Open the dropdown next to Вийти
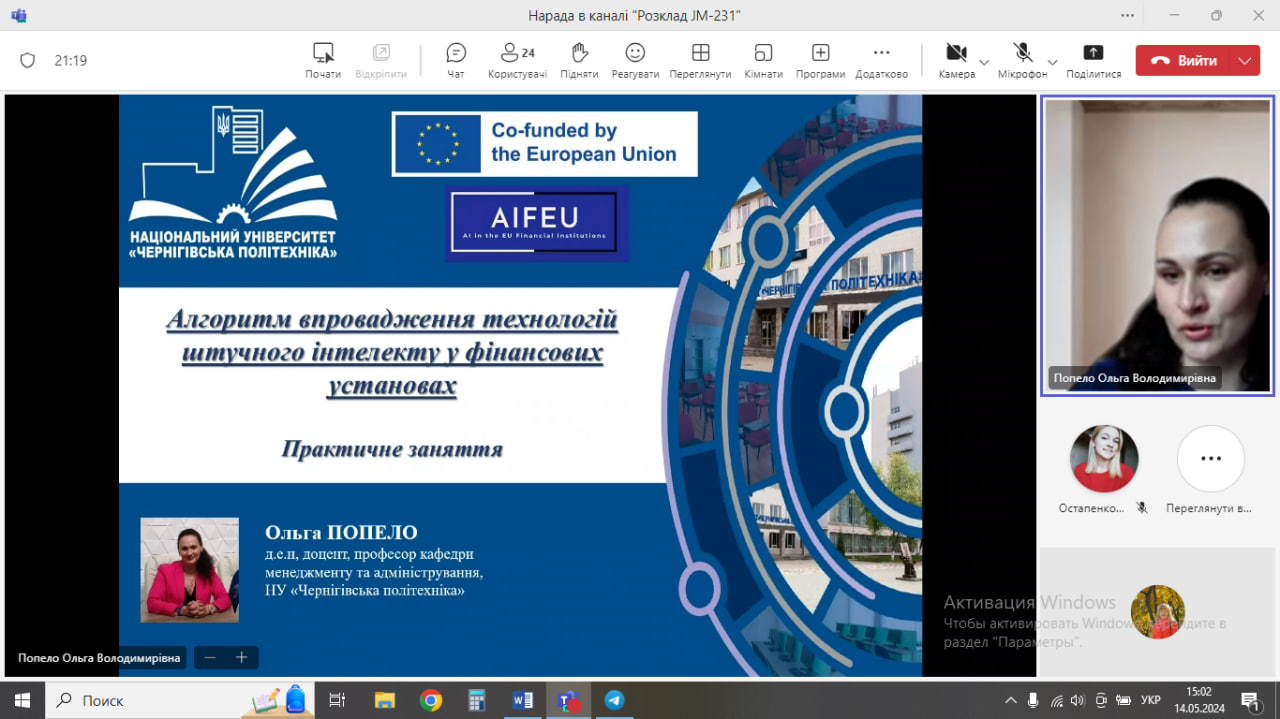 click(1244, 61)
